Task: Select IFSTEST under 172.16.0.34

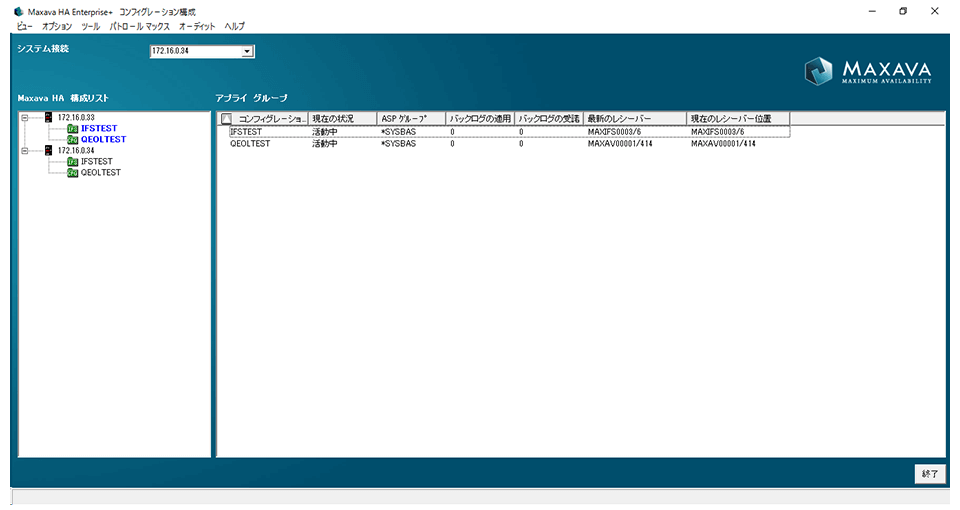Action: pyautogui.click(x=97, y=162)
